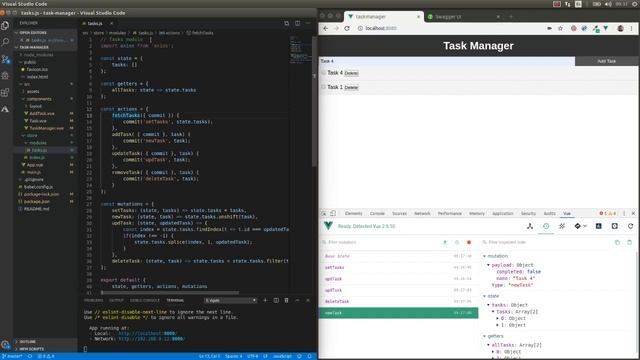The width and height of the screenshot is (640, 360).
Task: Open the Vue devtools Events view
Action: pyautogui.click(x=562, y=226)
